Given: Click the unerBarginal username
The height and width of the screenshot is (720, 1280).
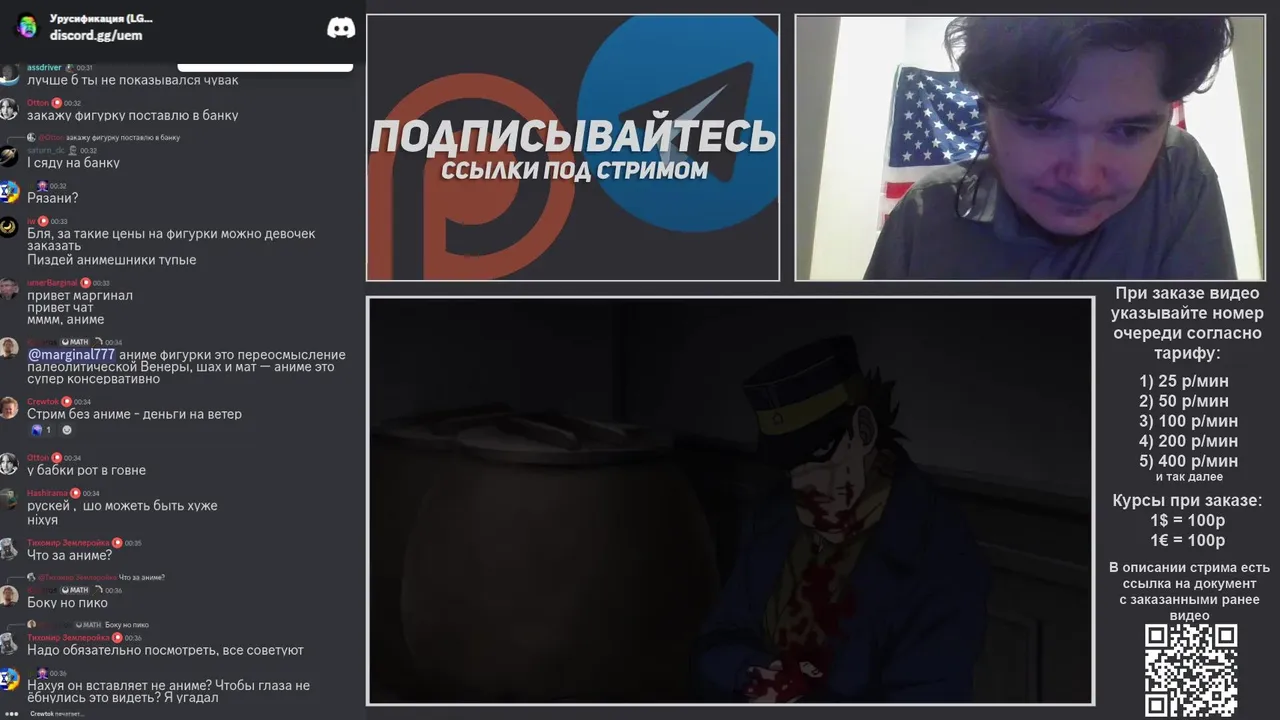Looking at the screenshot, I should [52, 283].
